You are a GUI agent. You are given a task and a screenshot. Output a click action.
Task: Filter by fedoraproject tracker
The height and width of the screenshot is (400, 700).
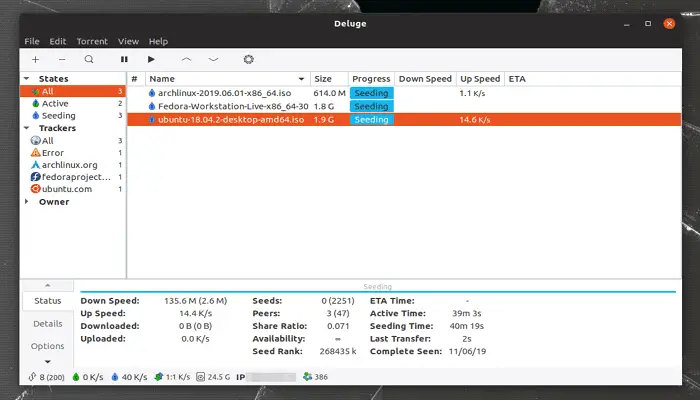tap(73, 177)
